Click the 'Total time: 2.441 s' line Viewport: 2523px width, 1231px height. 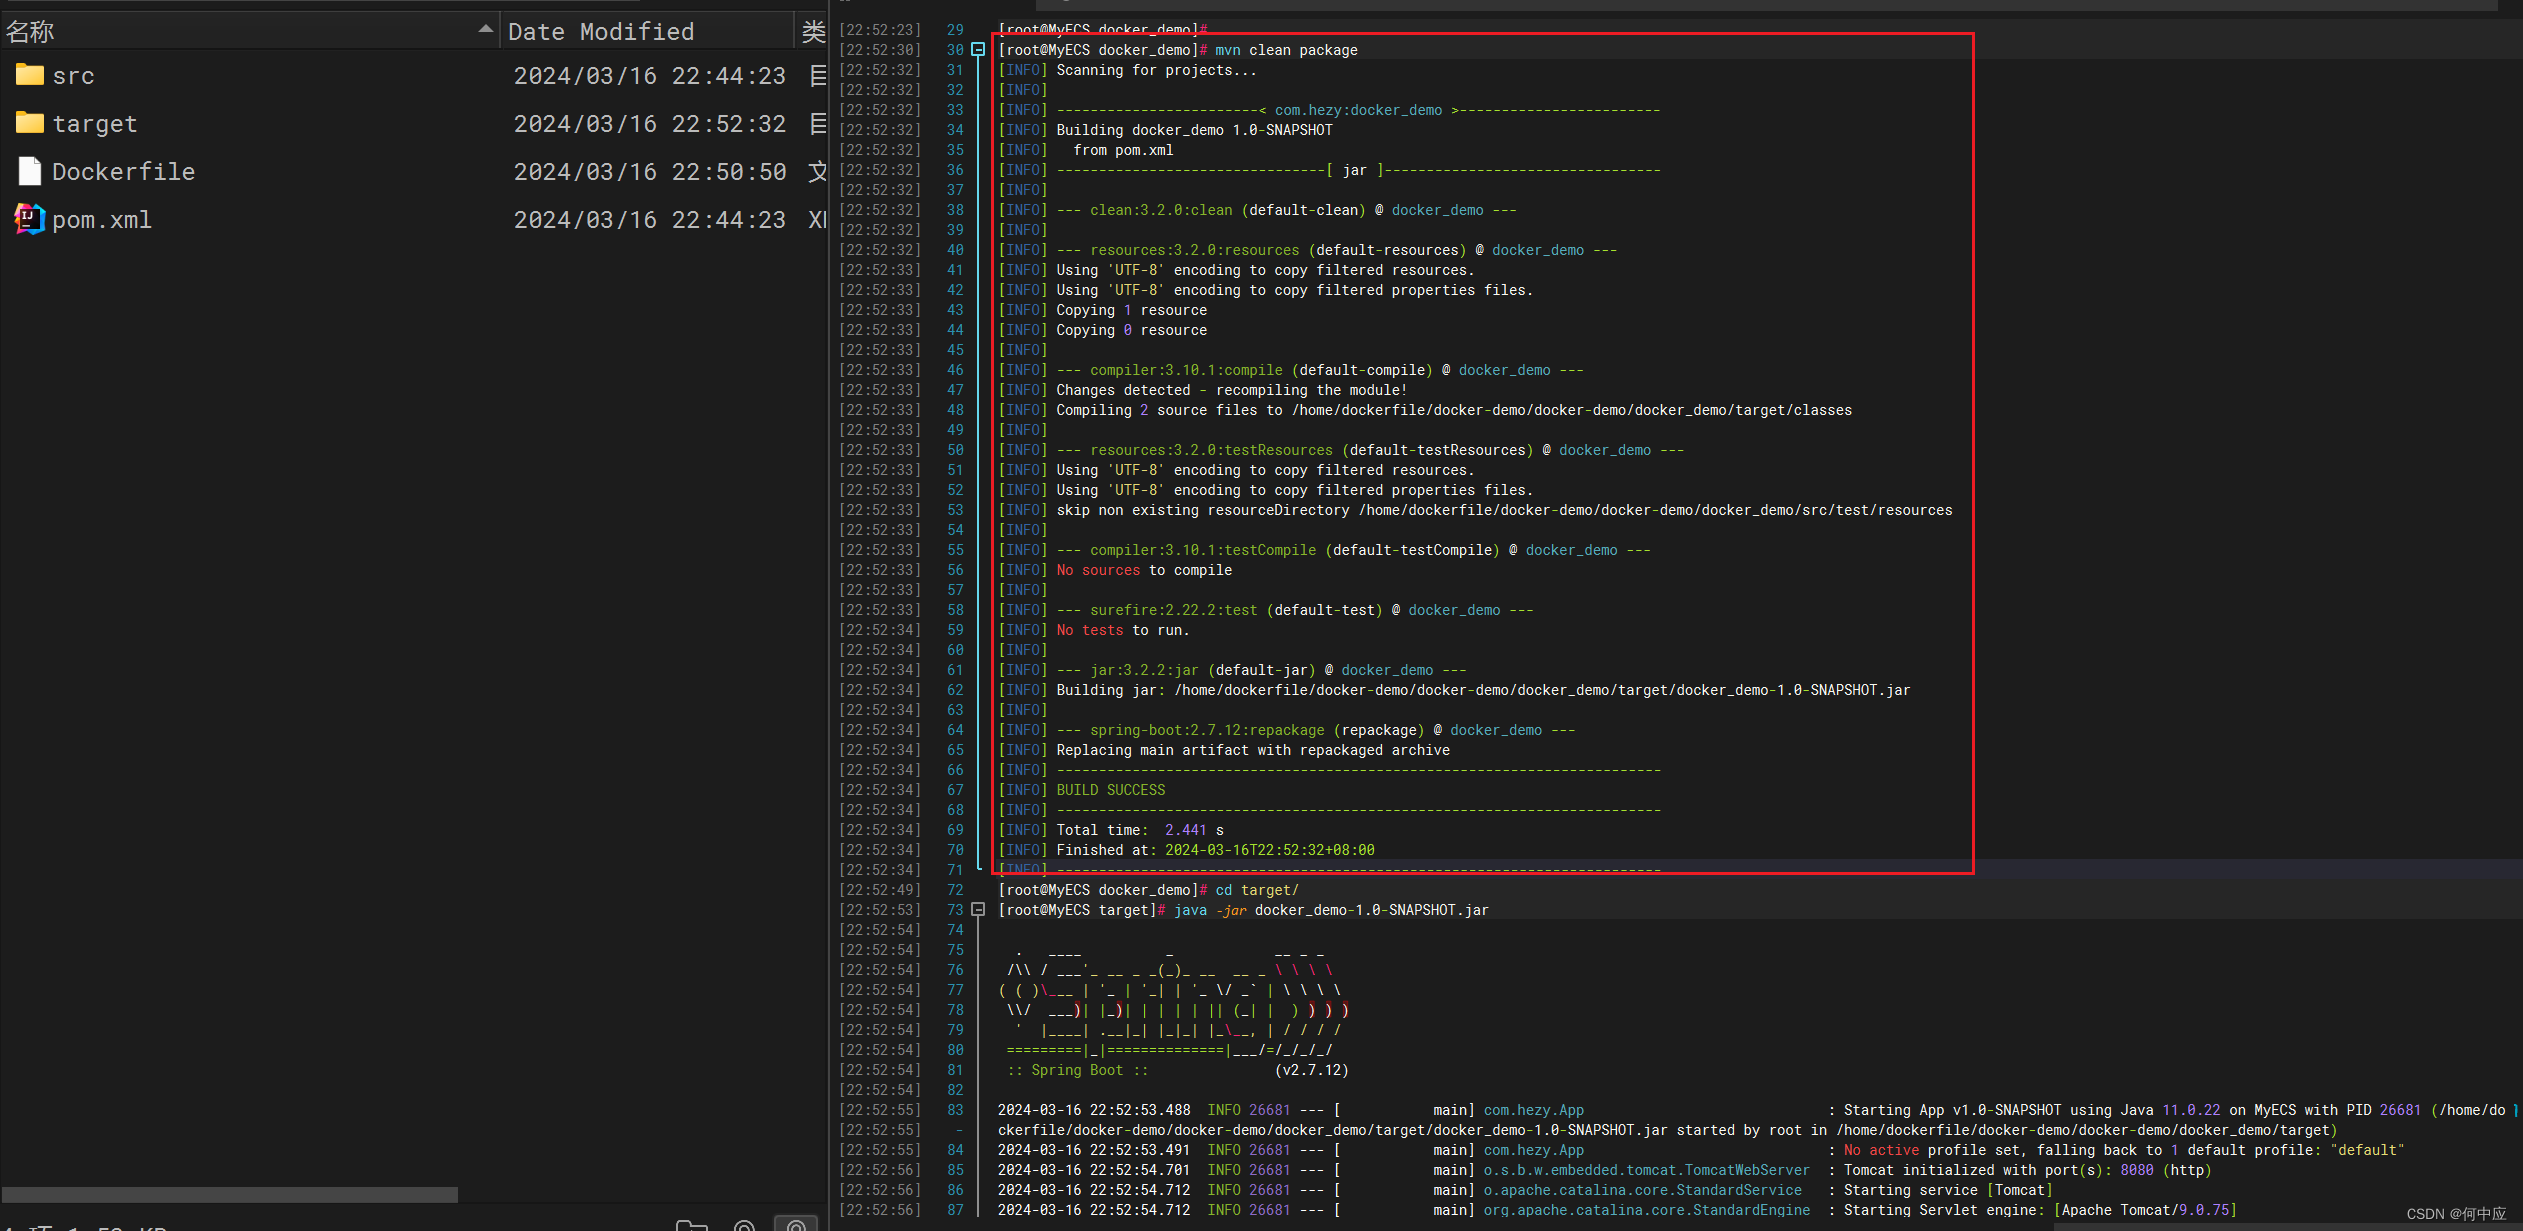[1140, 830]
